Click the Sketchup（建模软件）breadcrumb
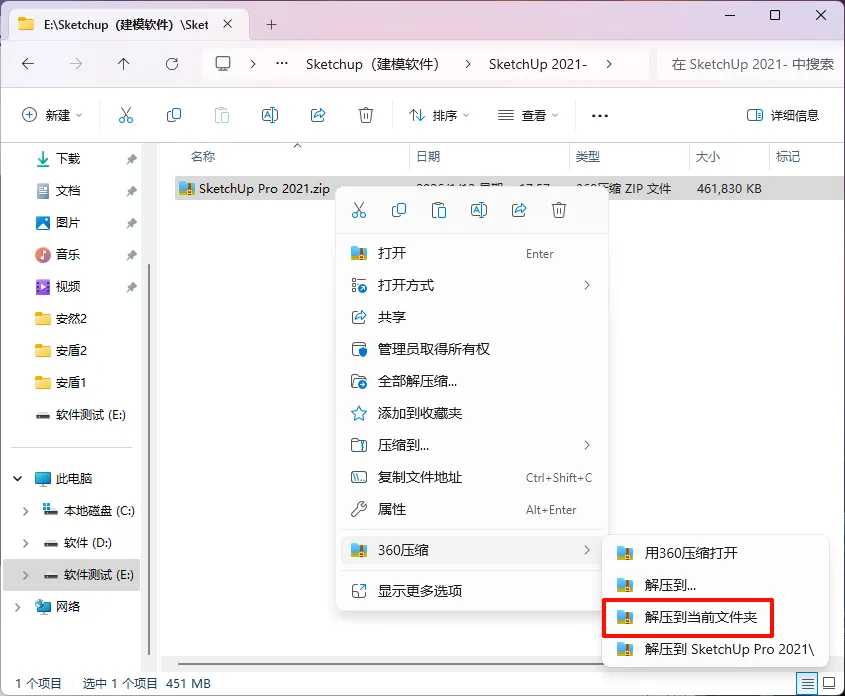 click(372, 64)
